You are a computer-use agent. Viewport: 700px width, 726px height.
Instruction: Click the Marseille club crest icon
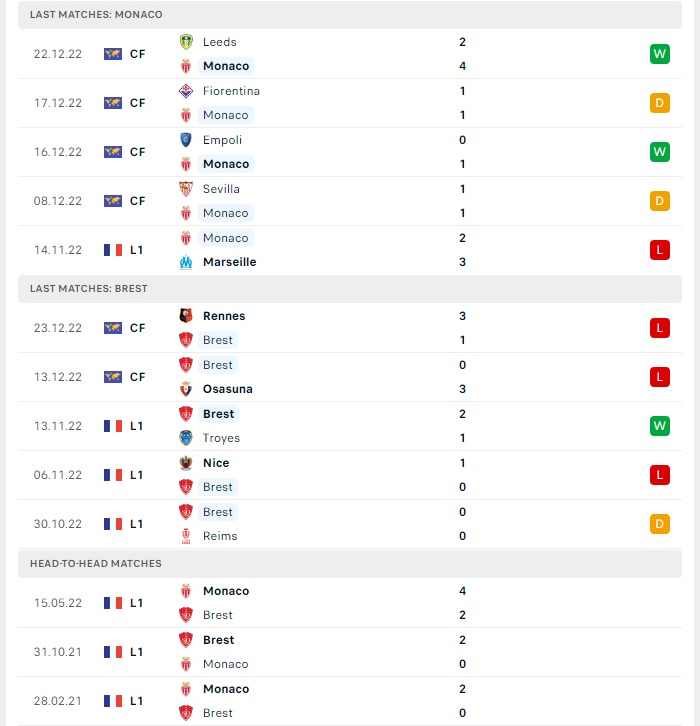pyautogui.click(x=186, y=262)
